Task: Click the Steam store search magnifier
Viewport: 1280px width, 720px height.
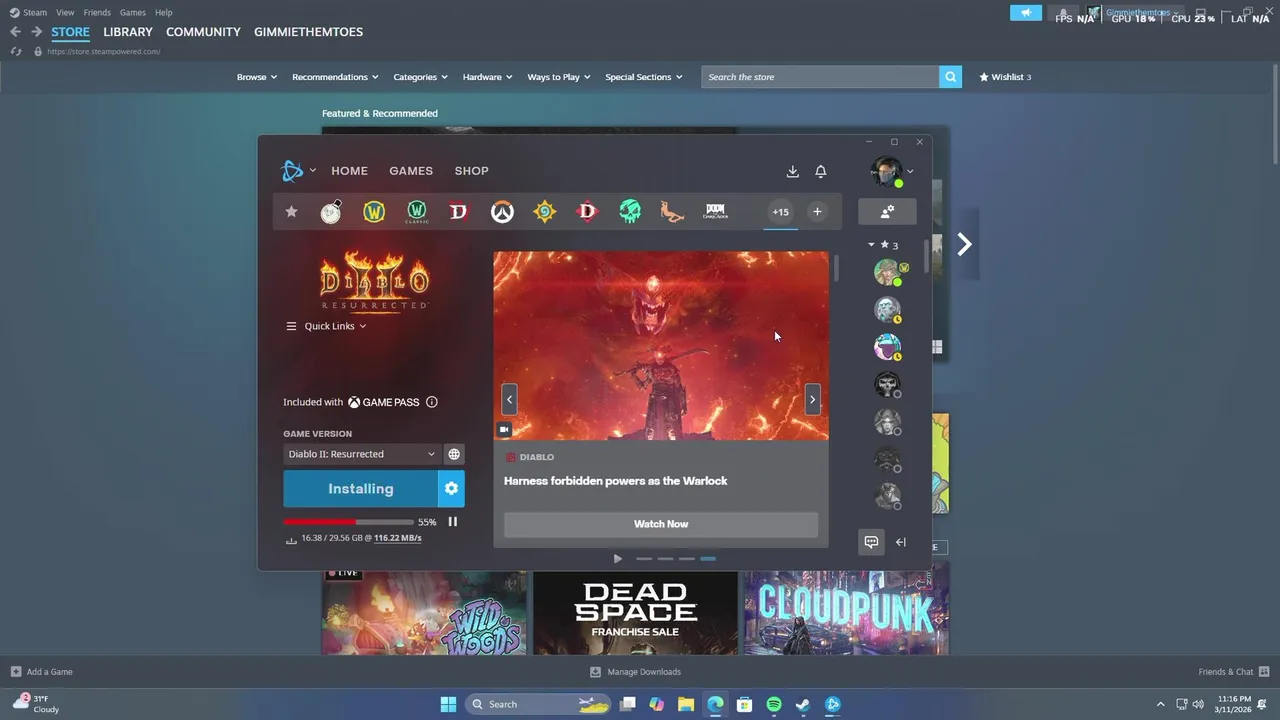Action: [951, 77]
